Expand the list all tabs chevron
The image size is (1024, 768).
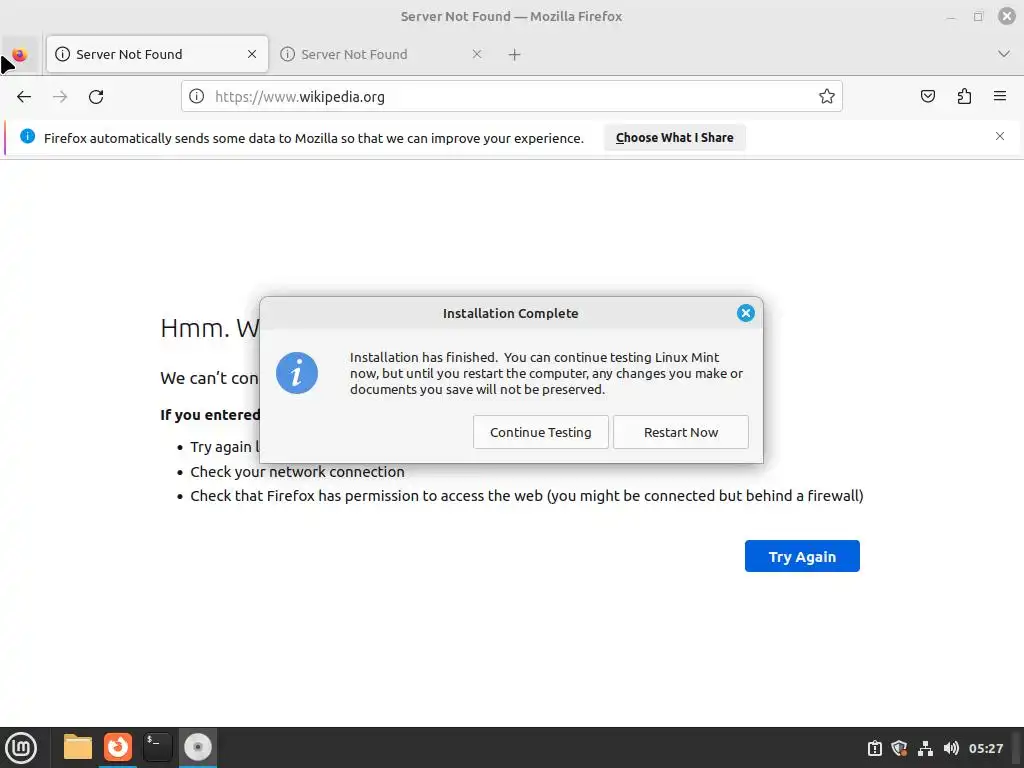click(1004, 54)
